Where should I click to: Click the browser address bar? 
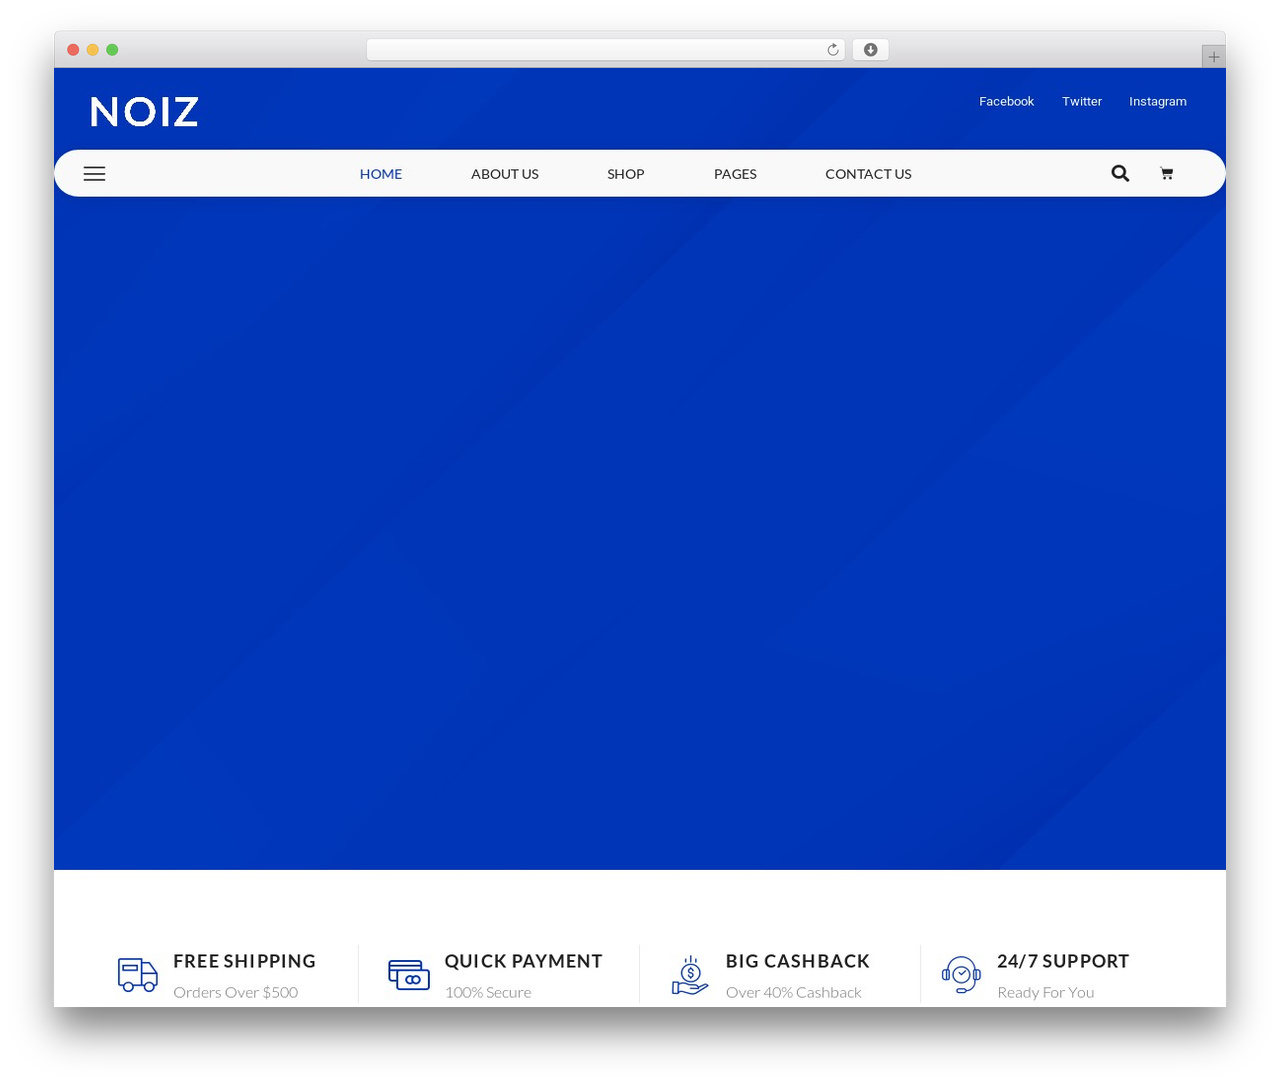pyautogui.click(x=606, y=50)
